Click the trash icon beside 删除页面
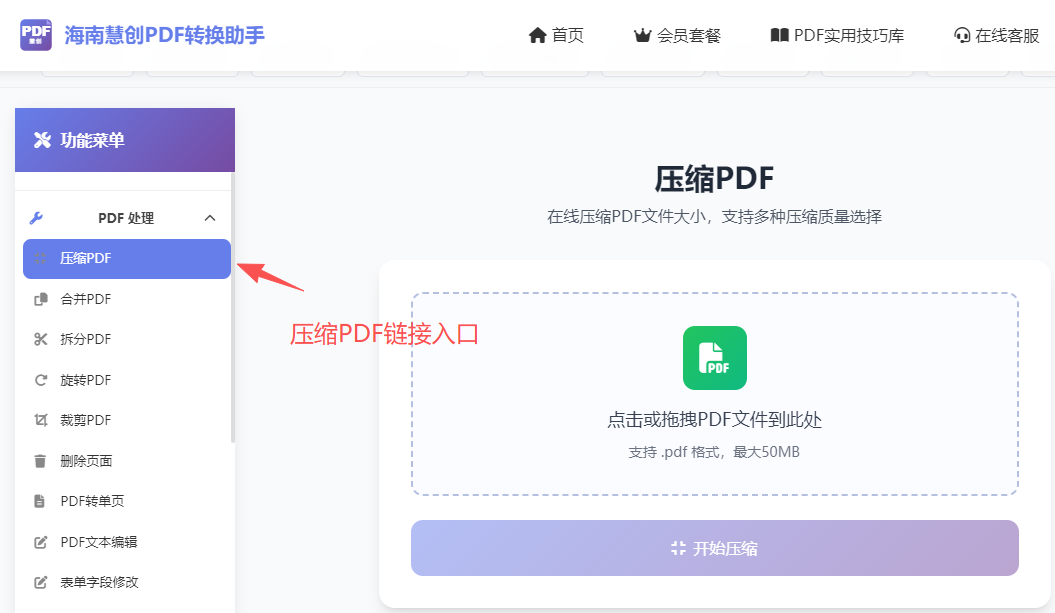The width and height of the screenshot is (1055, 613). click(x=40, y=461)
